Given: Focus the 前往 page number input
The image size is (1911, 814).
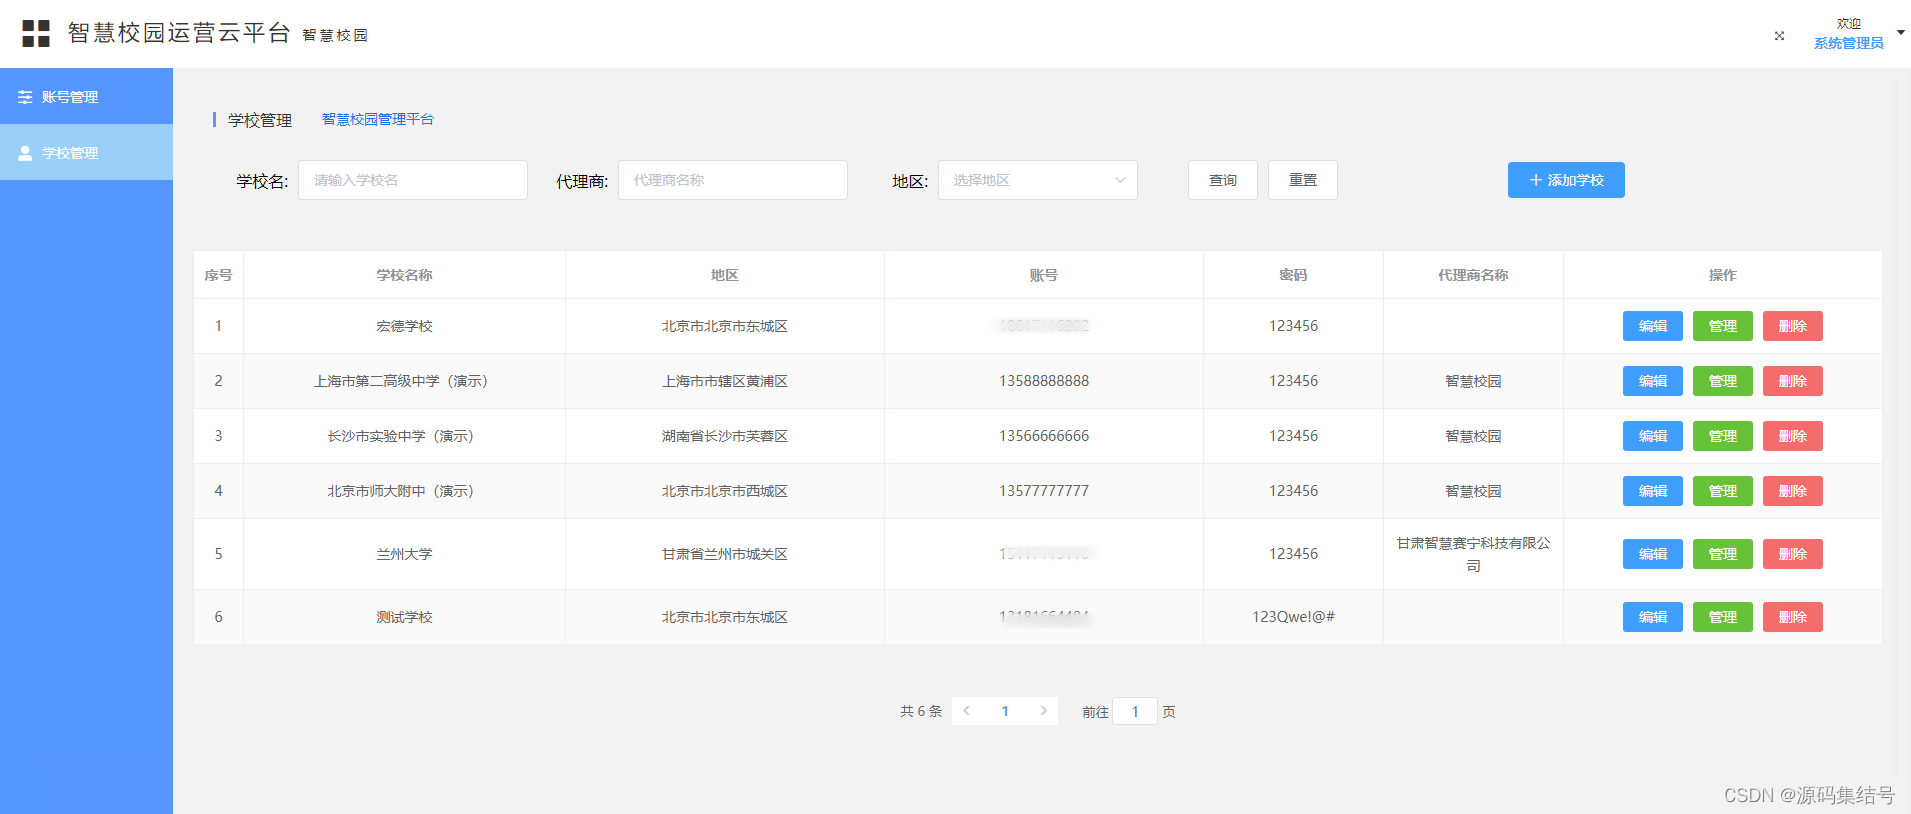Looking at the screenshot, I should click(x=1135, y=711).
